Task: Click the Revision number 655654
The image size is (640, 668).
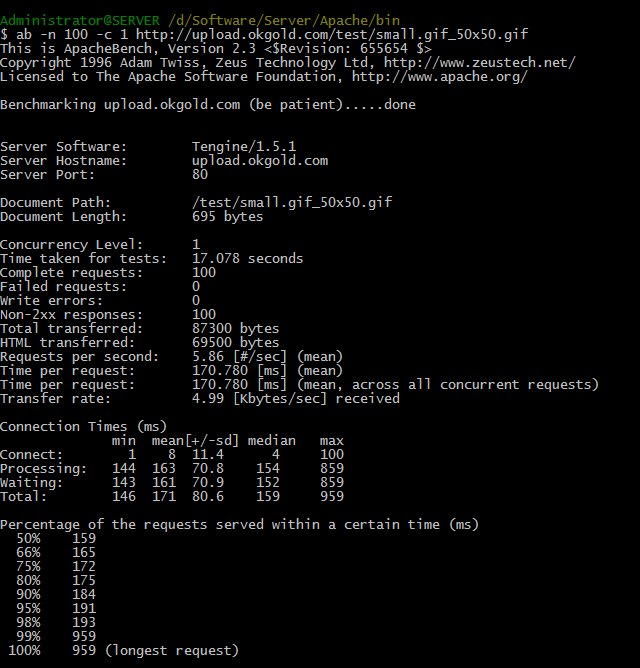Action: [384, 49]
